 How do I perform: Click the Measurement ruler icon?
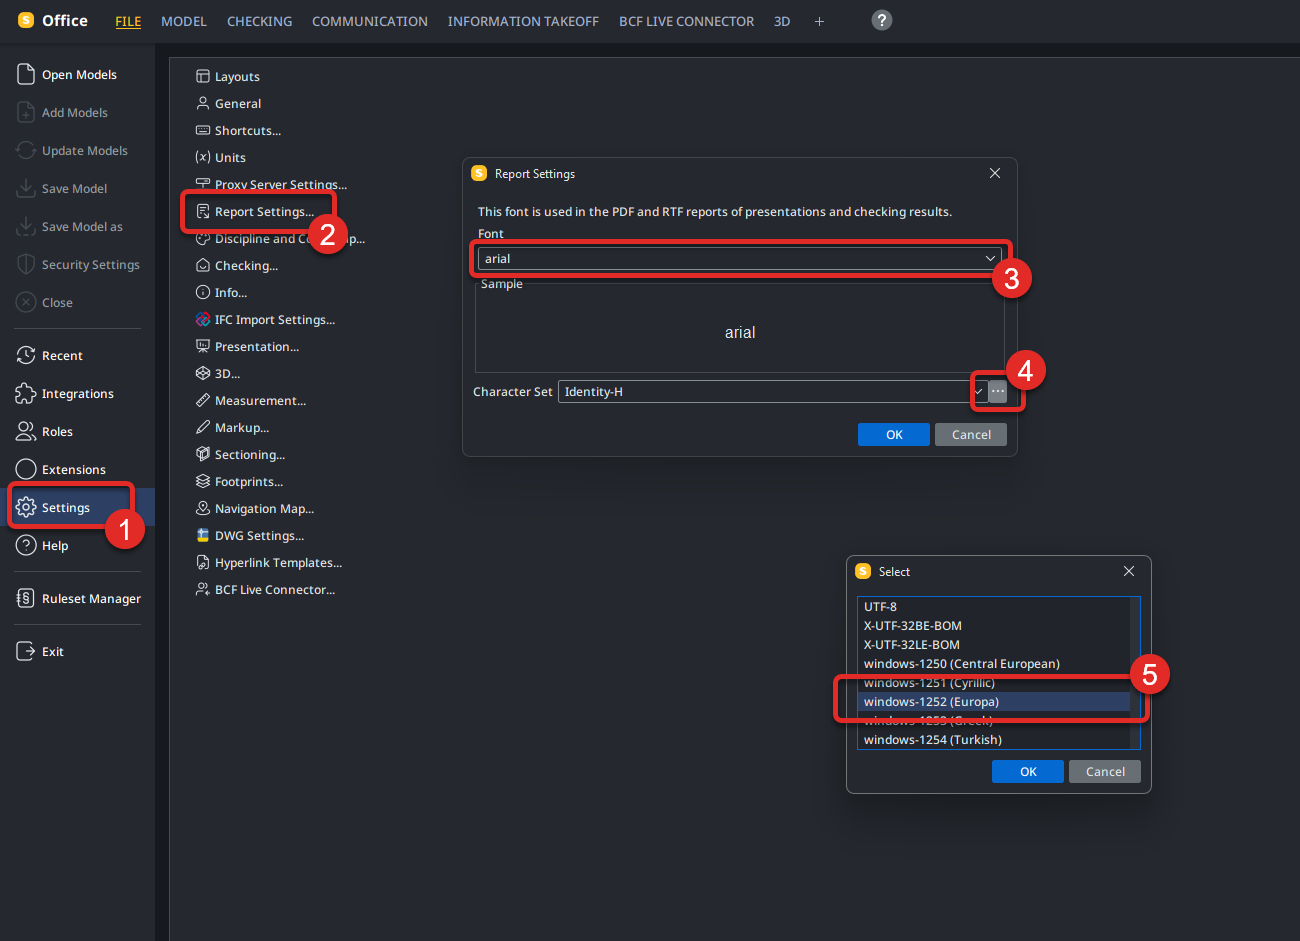203,400
